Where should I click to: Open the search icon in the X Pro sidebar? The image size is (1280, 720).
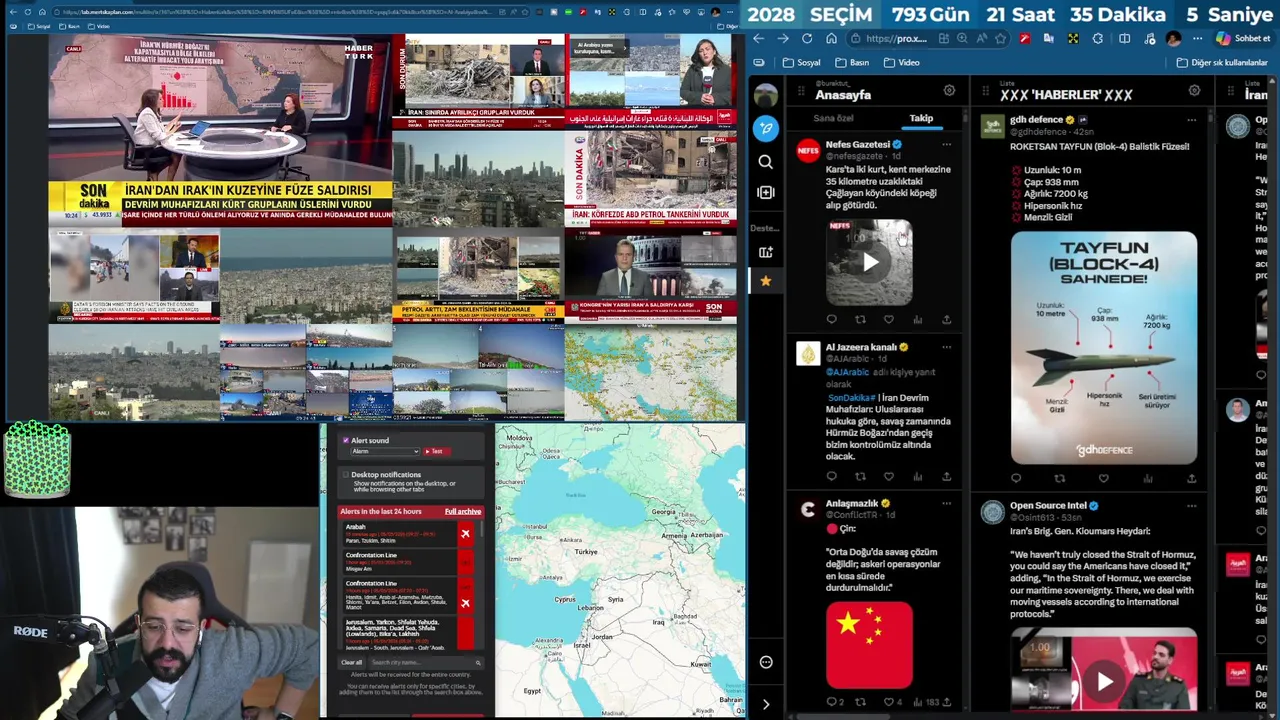[765, 162]
